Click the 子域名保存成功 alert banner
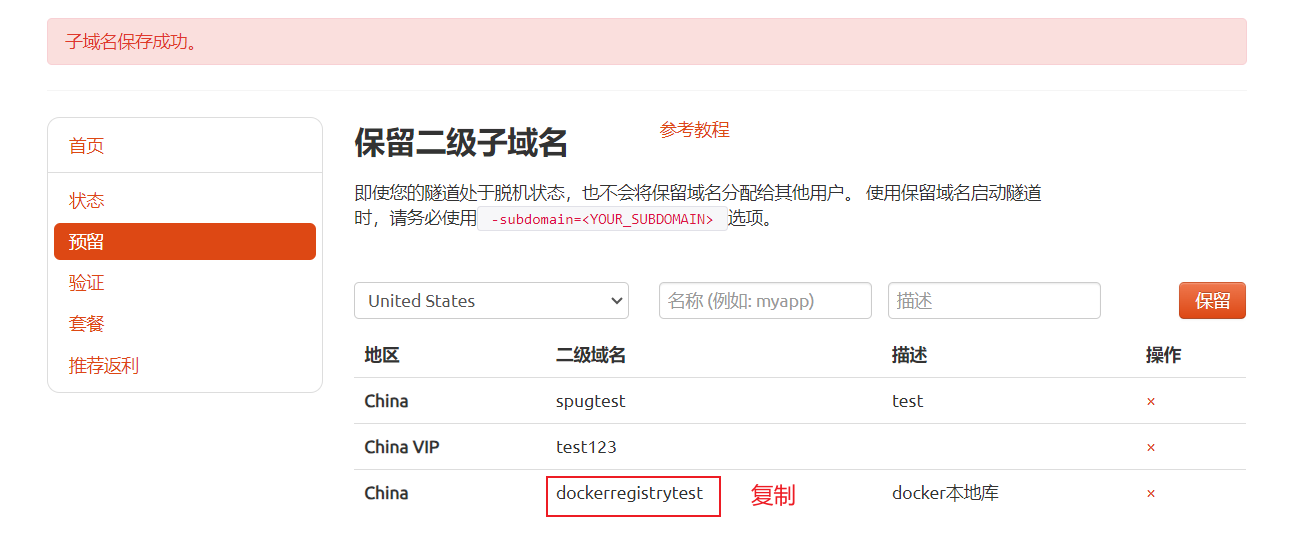The width and height of the screenshot is (1307, 545). tap(647, 42)
